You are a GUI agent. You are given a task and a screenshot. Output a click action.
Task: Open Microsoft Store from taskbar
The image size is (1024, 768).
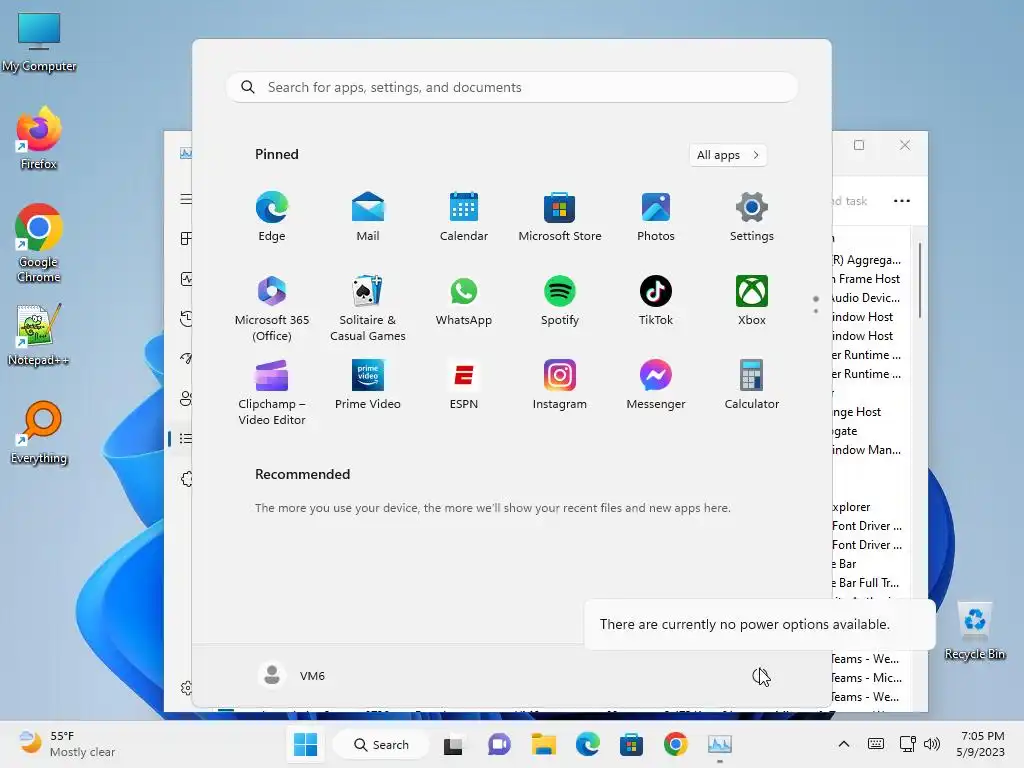pos(632,744)
